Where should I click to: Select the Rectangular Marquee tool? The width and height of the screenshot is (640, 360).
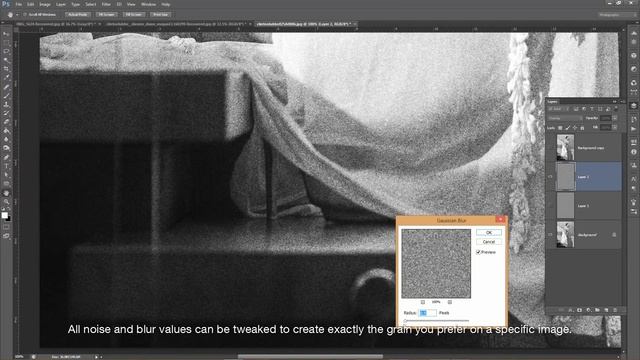6,43
